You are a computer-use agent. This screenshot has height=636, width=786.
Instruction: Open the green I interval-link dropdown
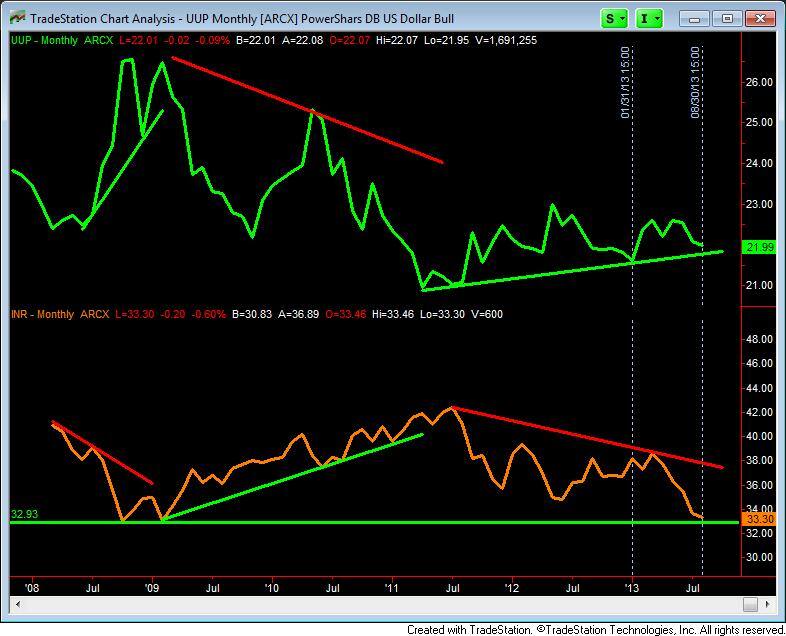(x=650, y=18)
